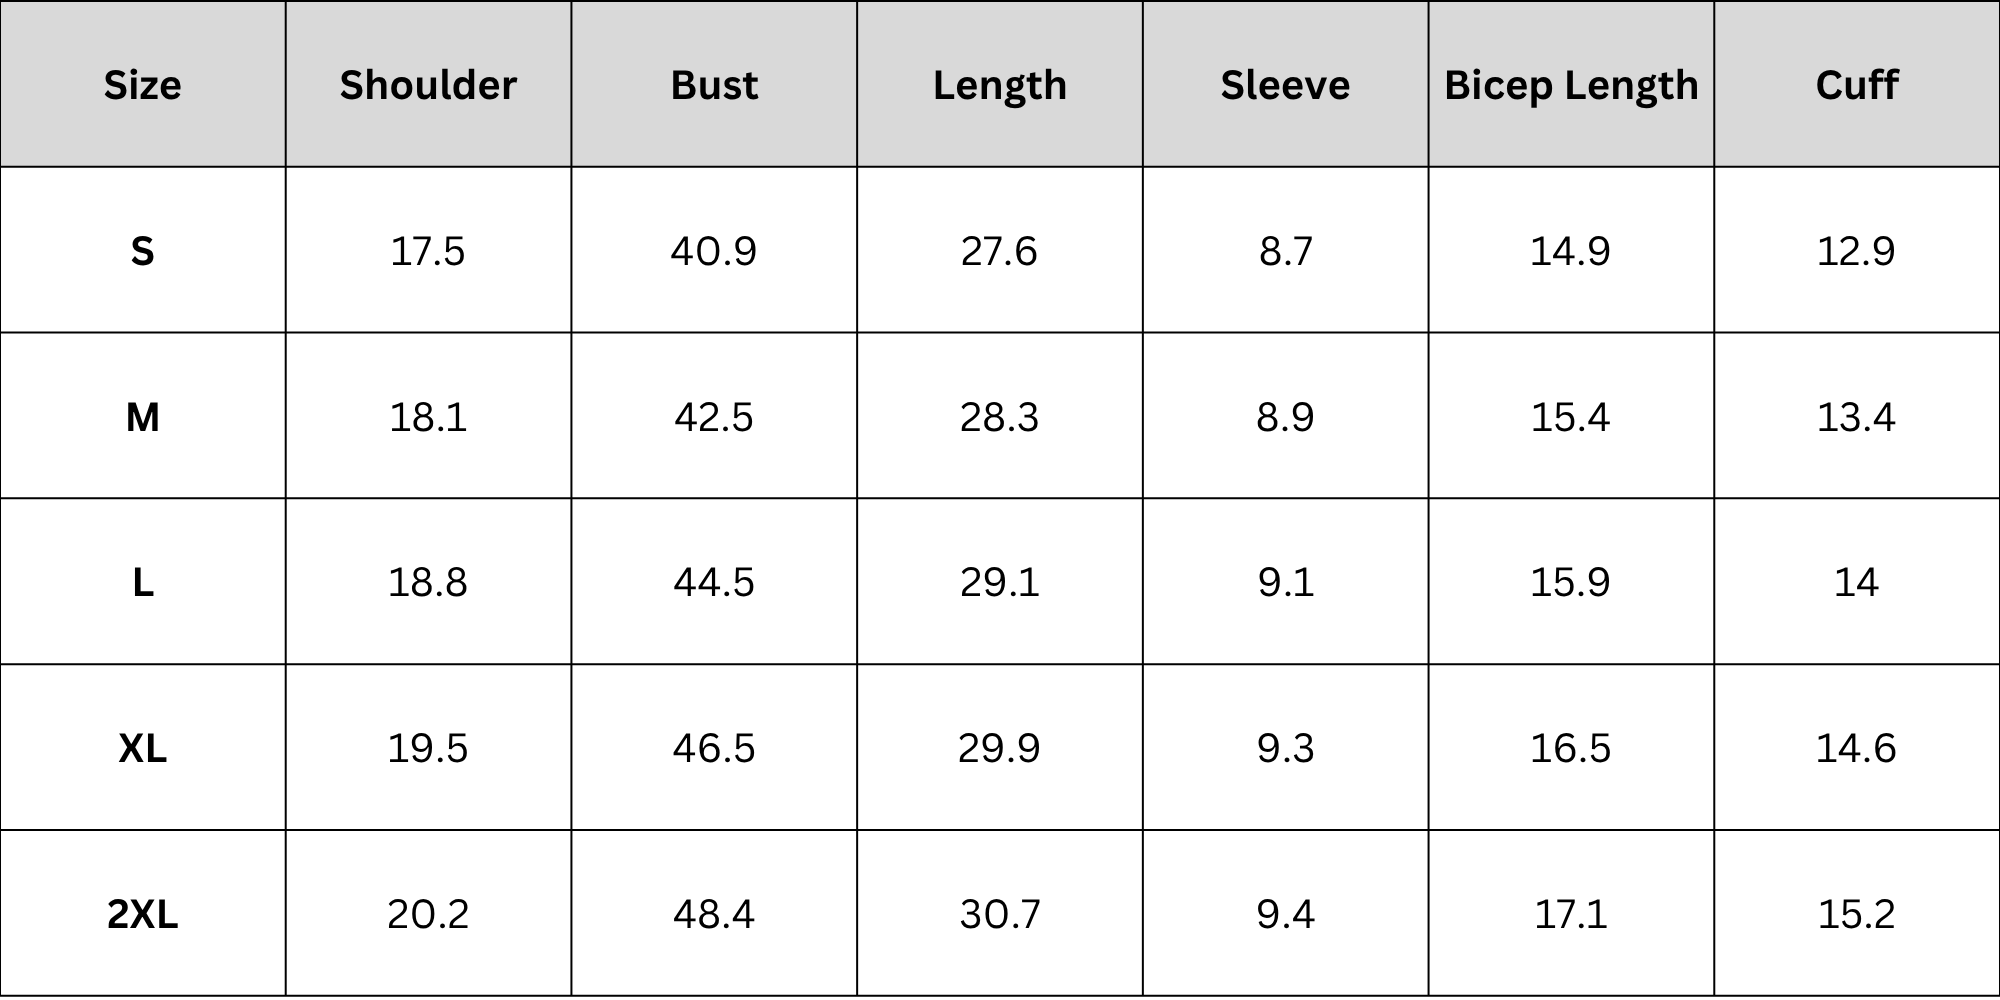
Task: Select the Shoulder column header
Action: click(428, 85)
